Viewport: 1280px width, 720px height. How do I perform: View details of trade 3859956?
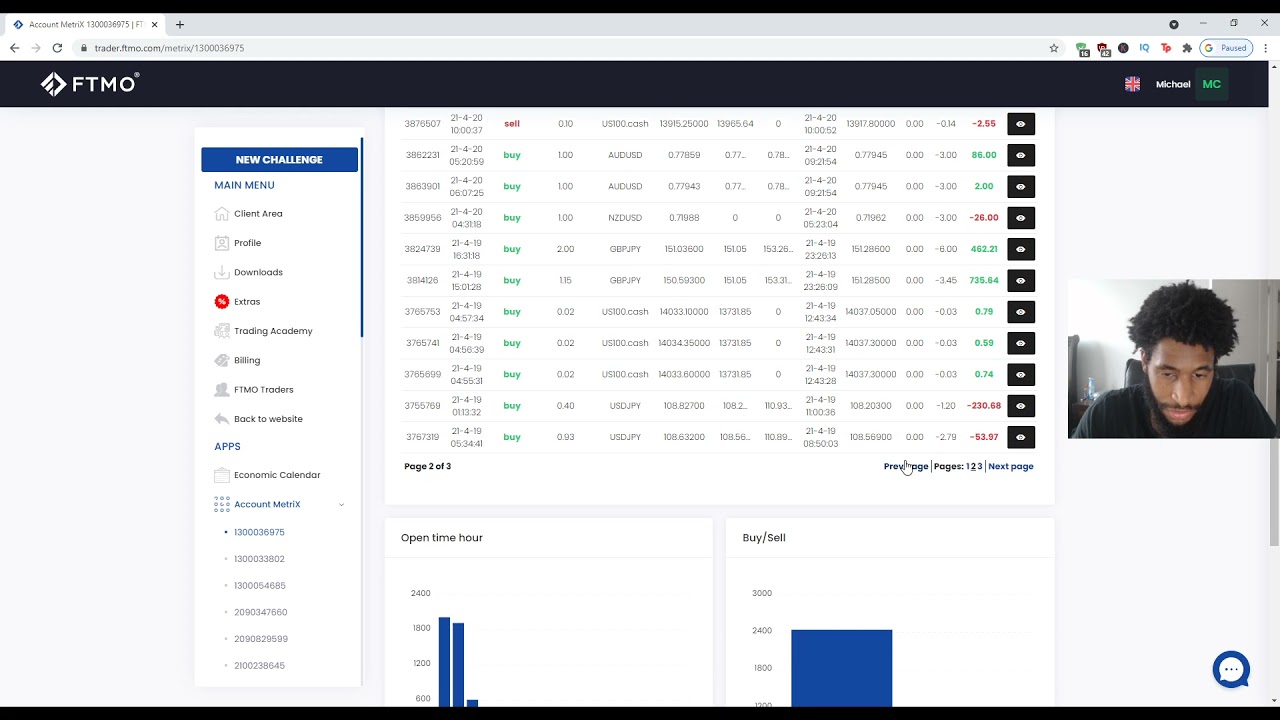(x=1020, y=218)
